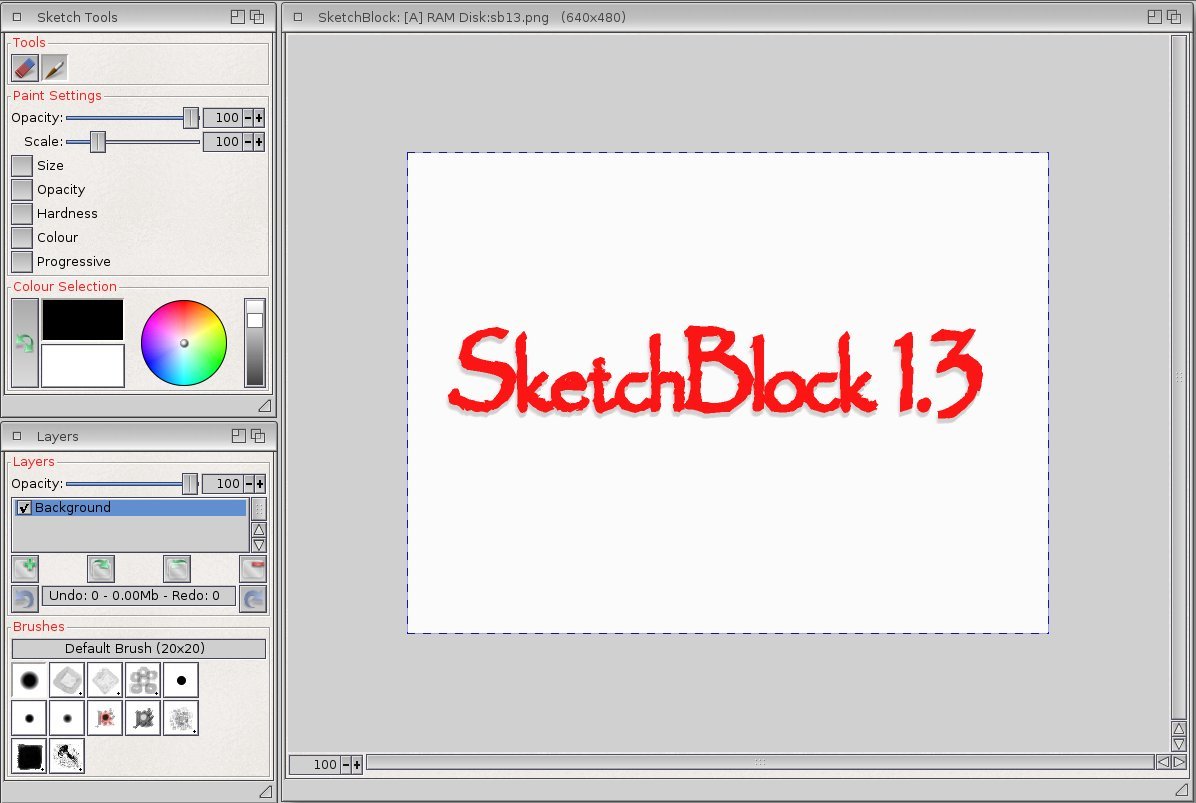Screen dimensions: 1196x803
Task: Click the blue Undo arrow icon
Action: point(25,598)
